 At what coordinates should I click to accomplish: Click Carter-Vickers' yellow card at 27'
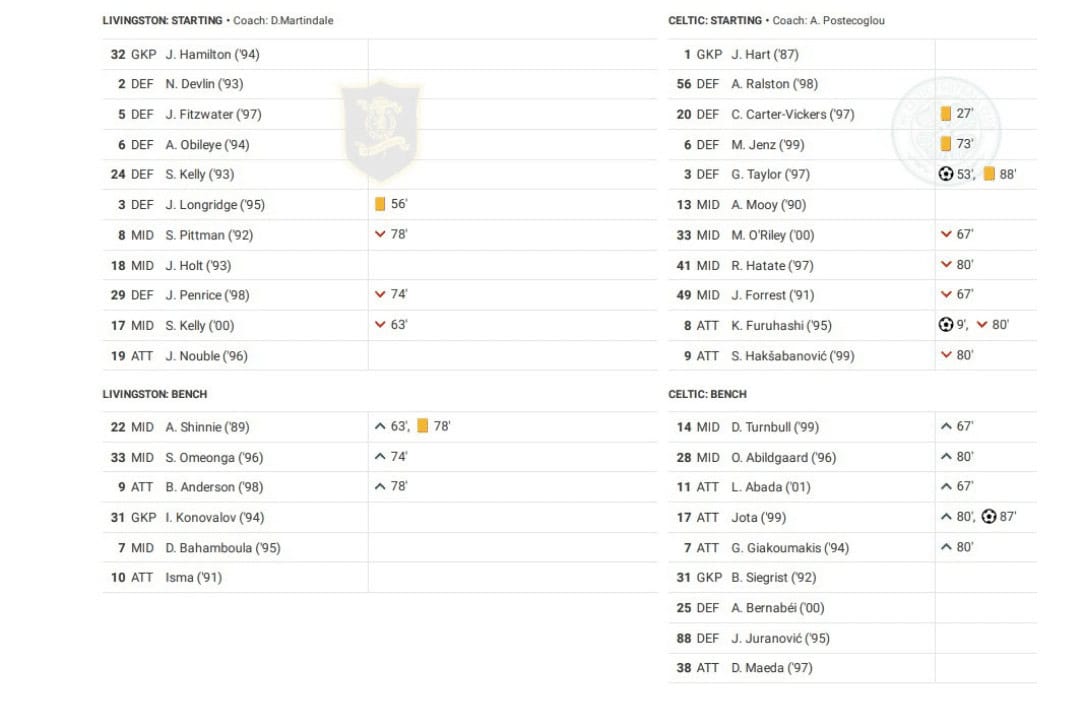[946, 114]
